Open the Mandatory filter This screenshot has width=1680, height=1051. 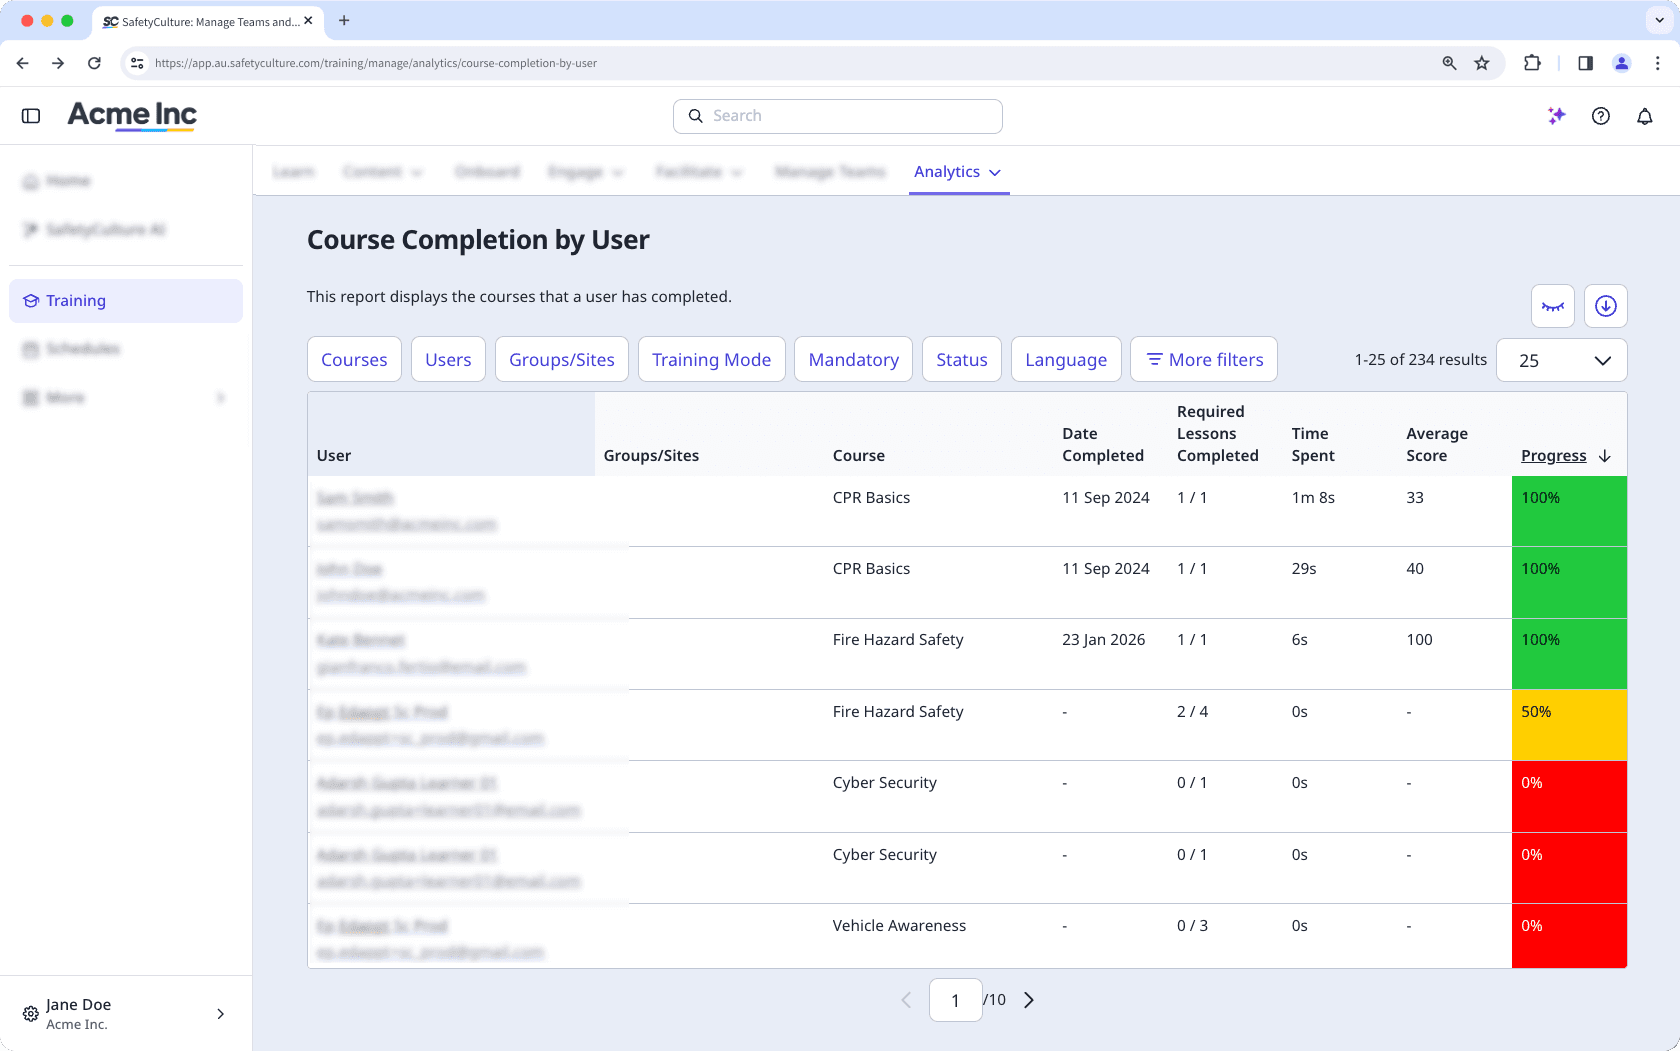(x=853, y=360)
